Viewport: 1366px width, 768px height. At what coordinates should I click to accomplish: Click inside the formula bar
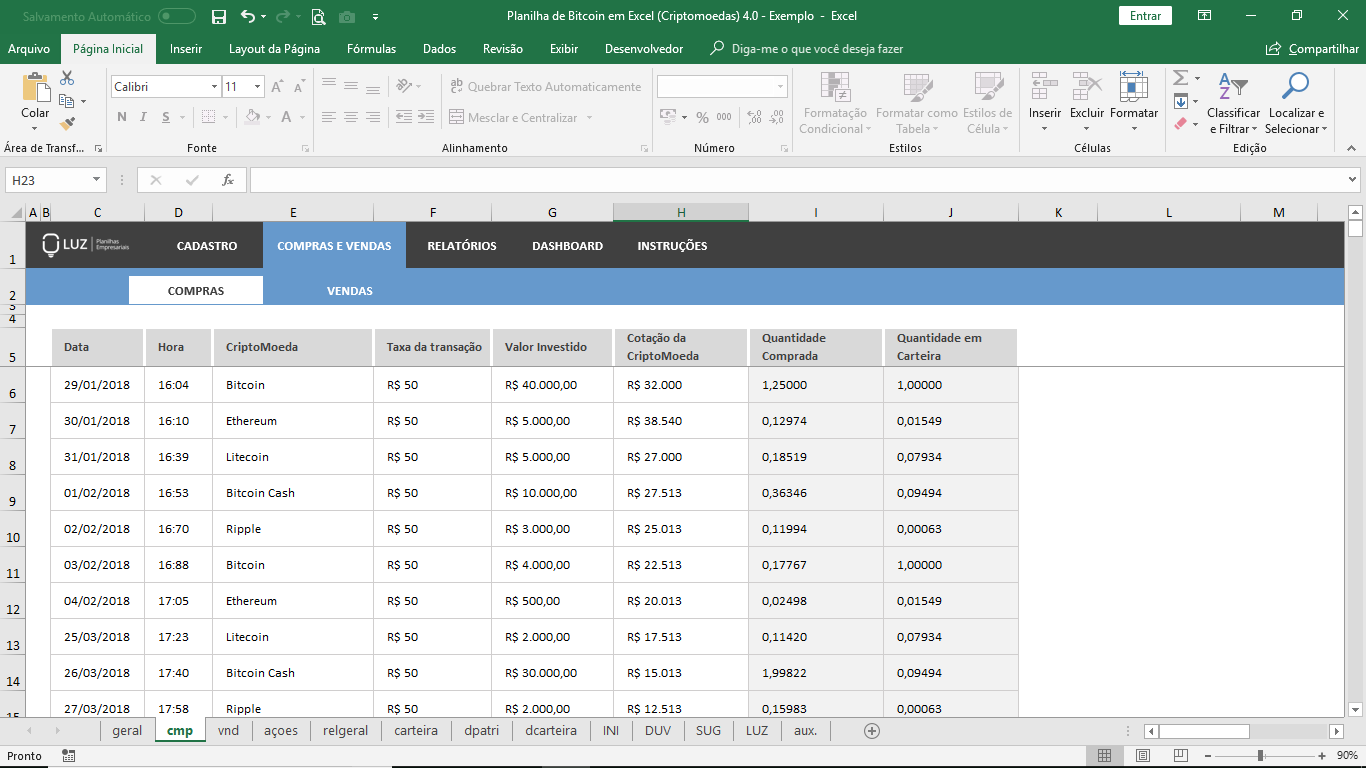[700, 180]
